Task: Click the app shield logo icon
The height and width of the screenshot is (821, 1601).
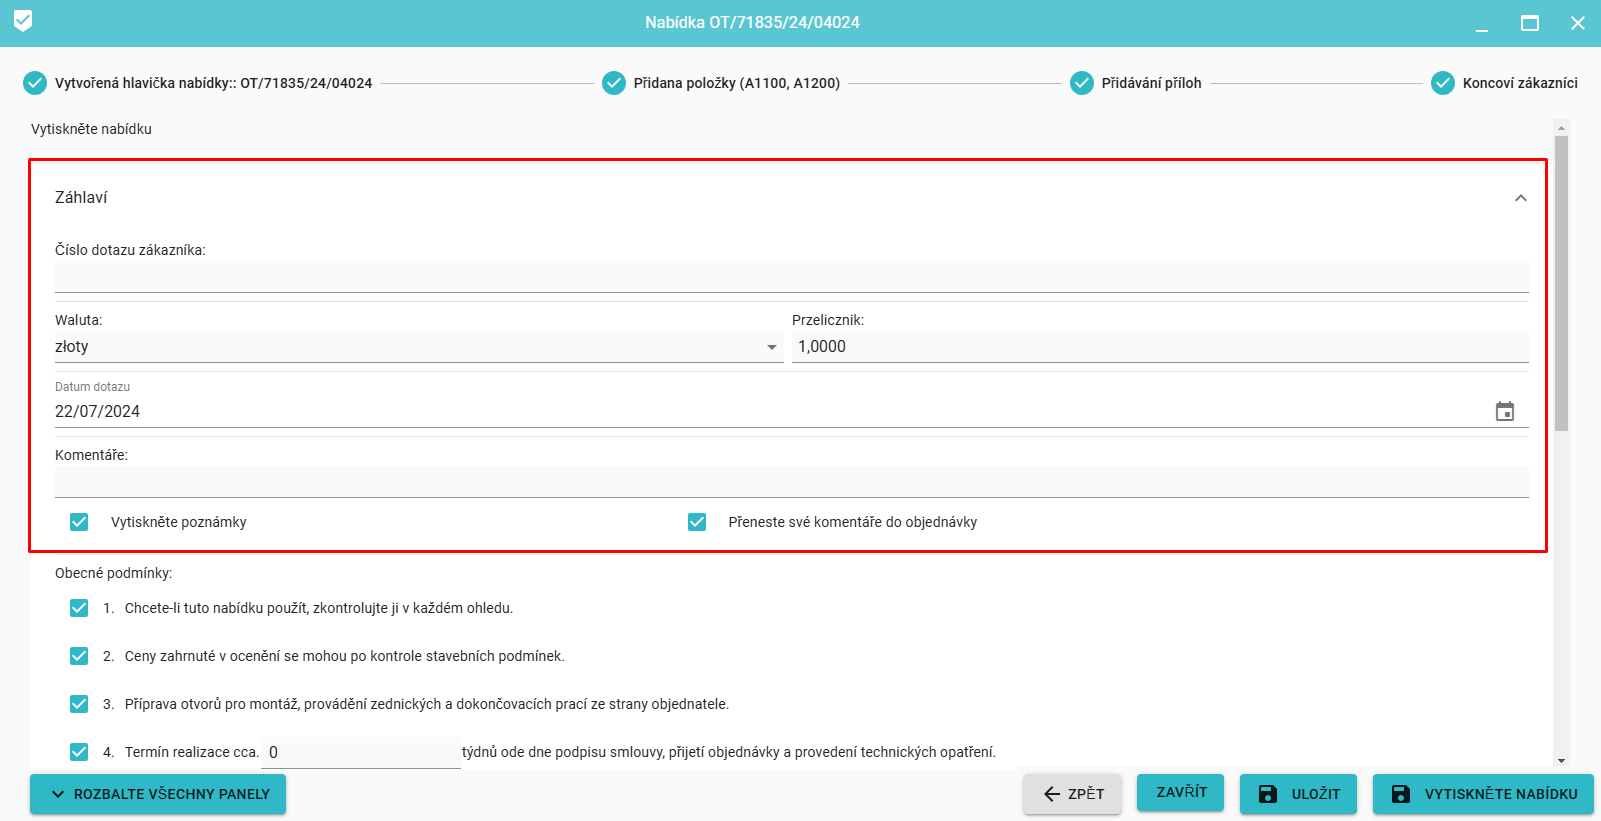Action: pos(23,21)
